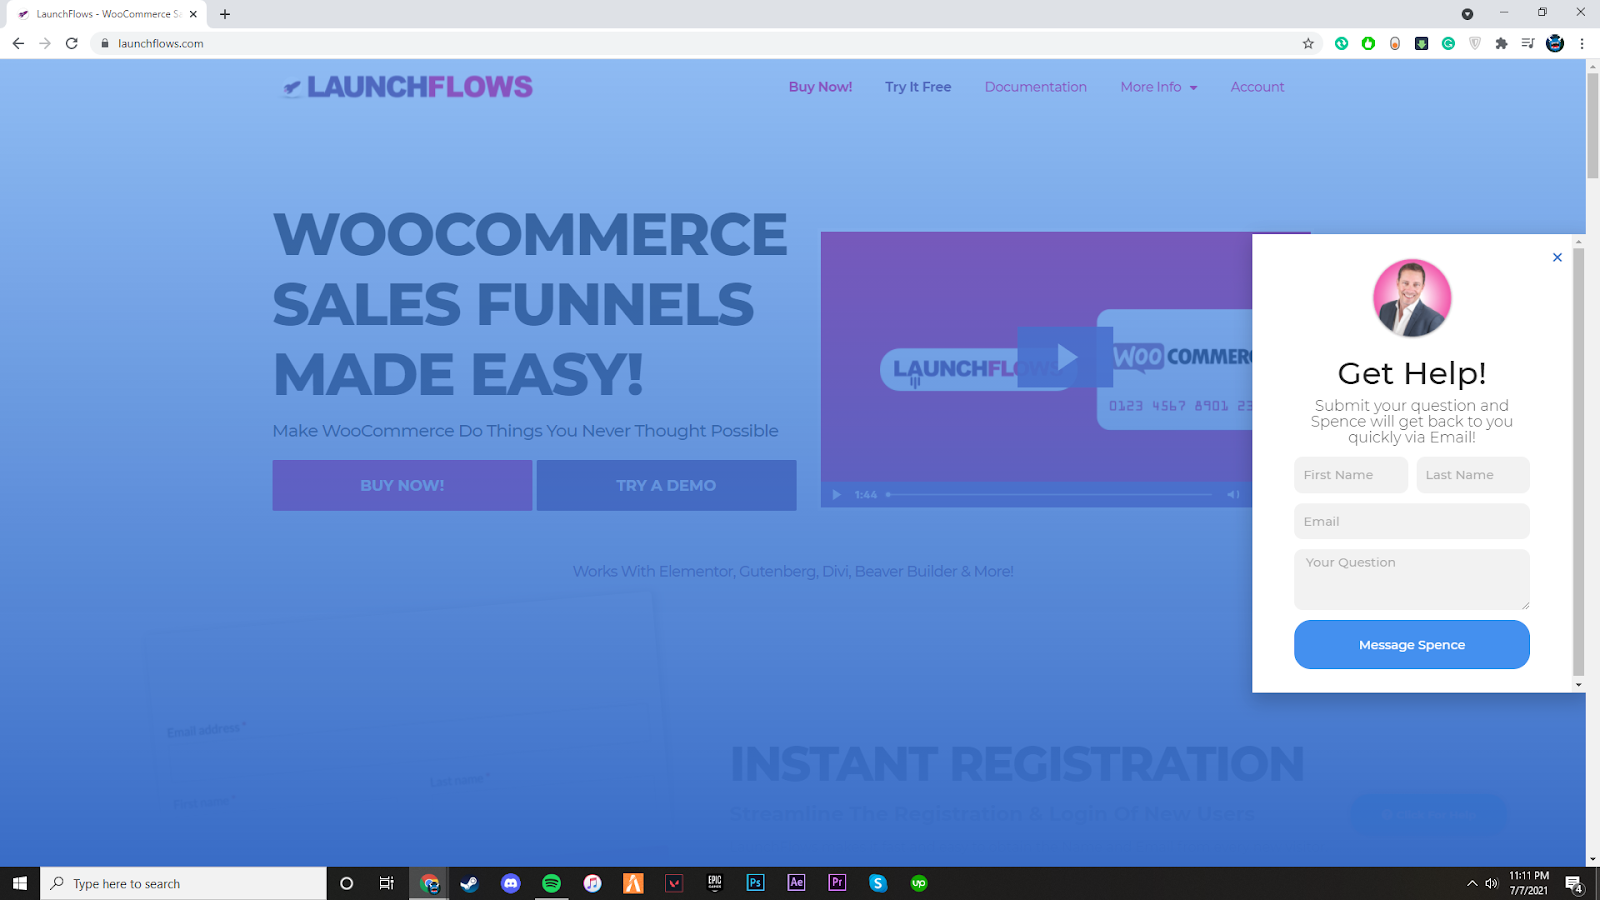
Task: Submit with the Message Spence button
Action: coord(1411,645)
